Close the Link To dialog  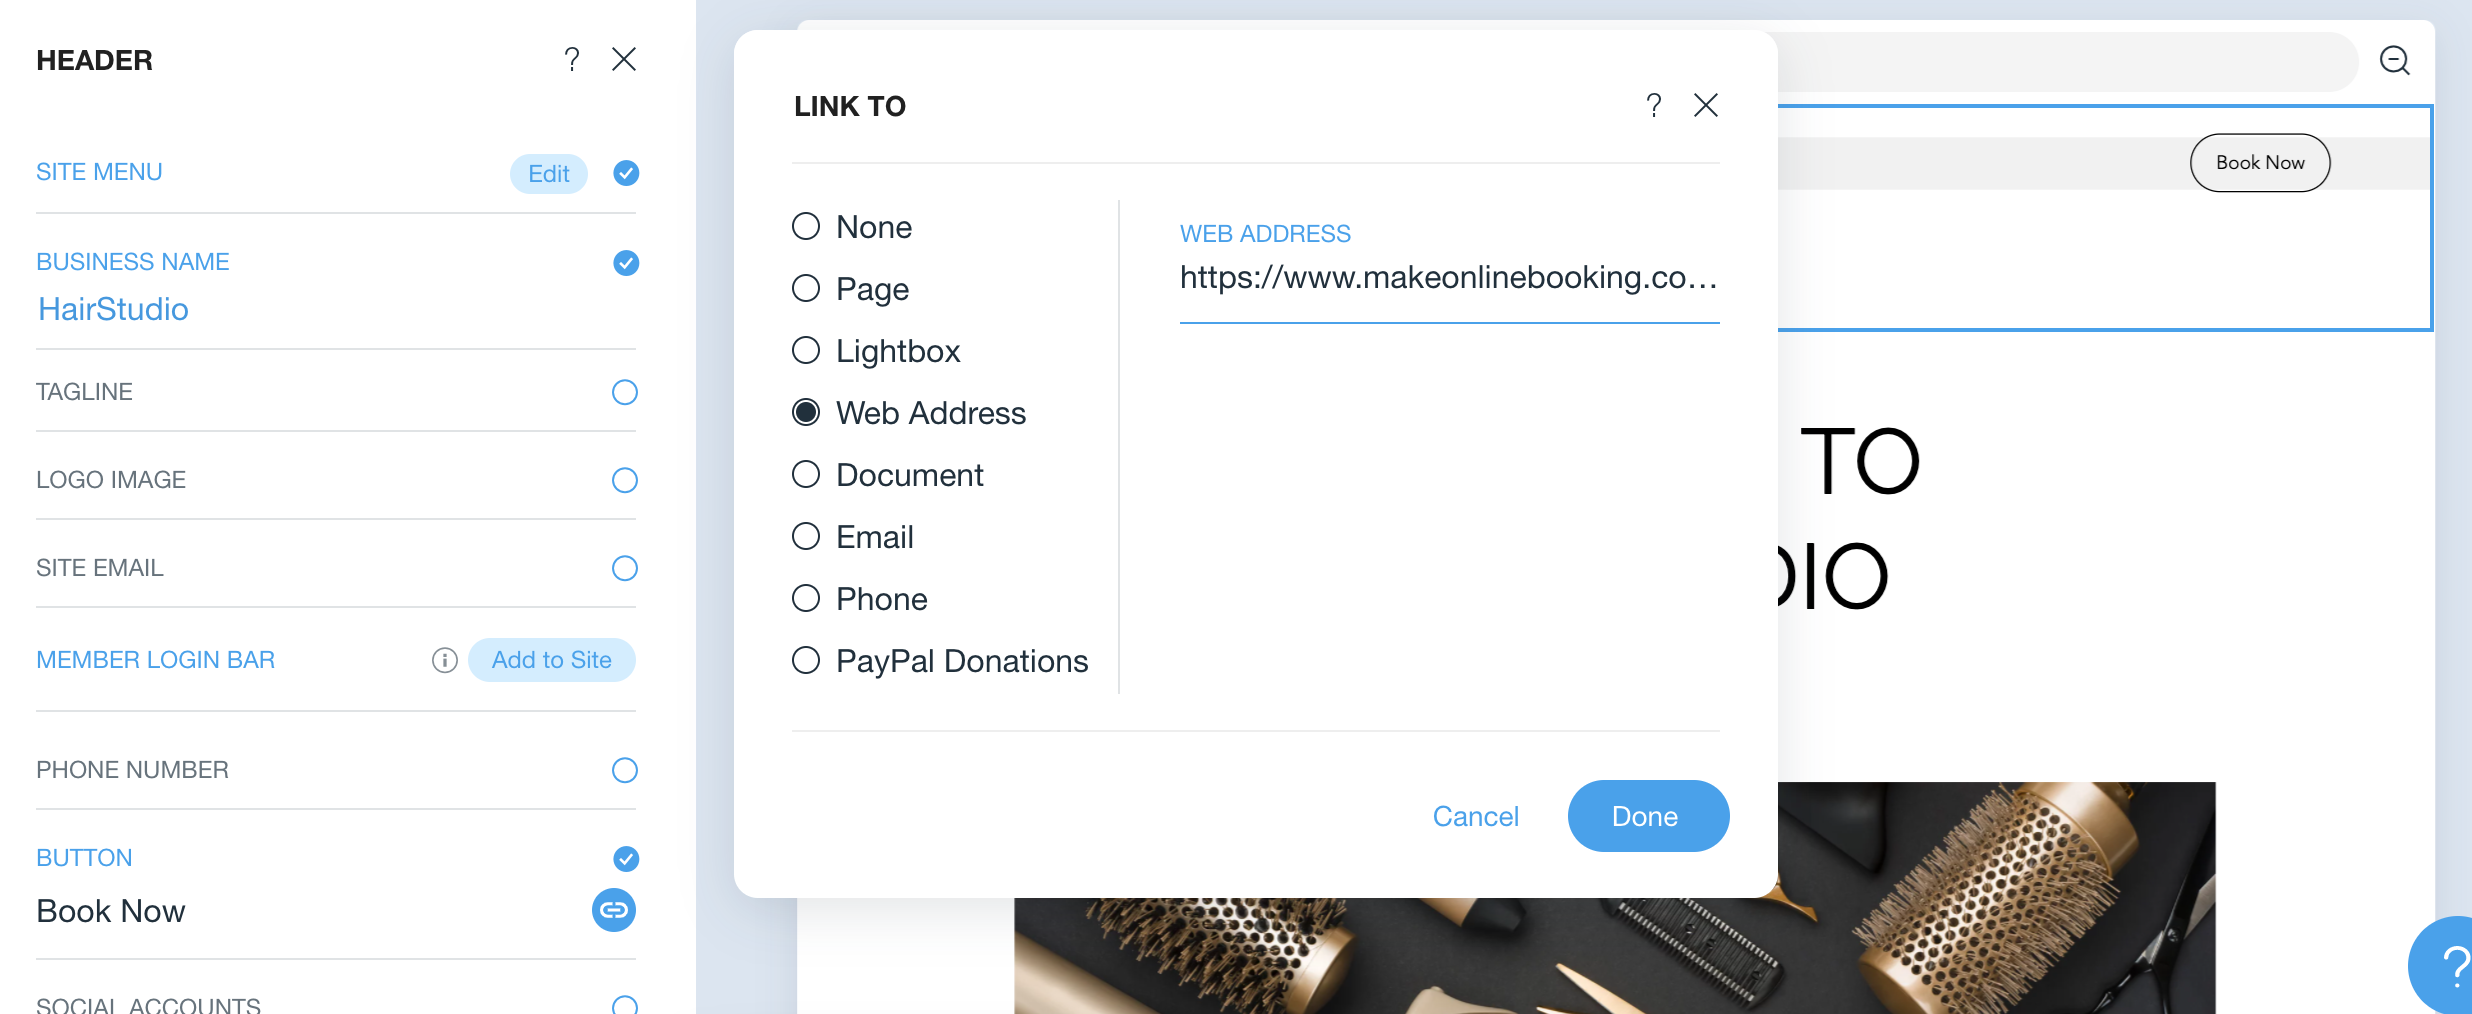point(1706,105)
